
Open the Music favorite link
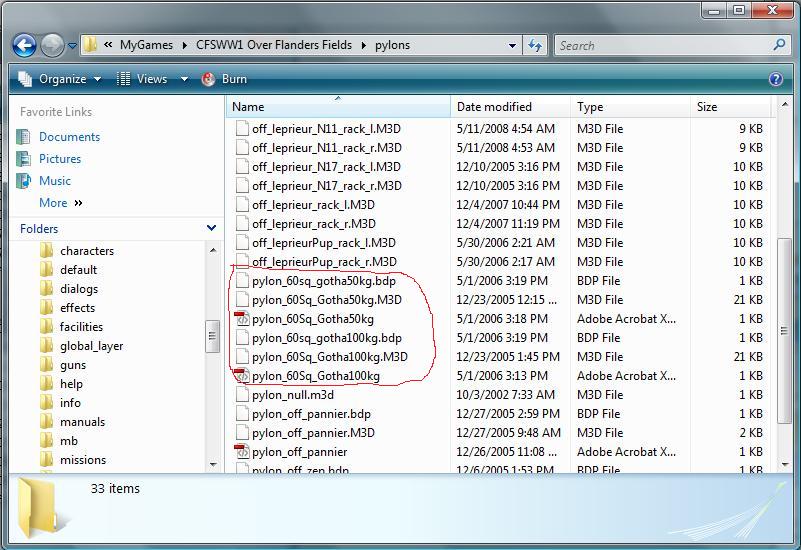[x=55, y=181]
